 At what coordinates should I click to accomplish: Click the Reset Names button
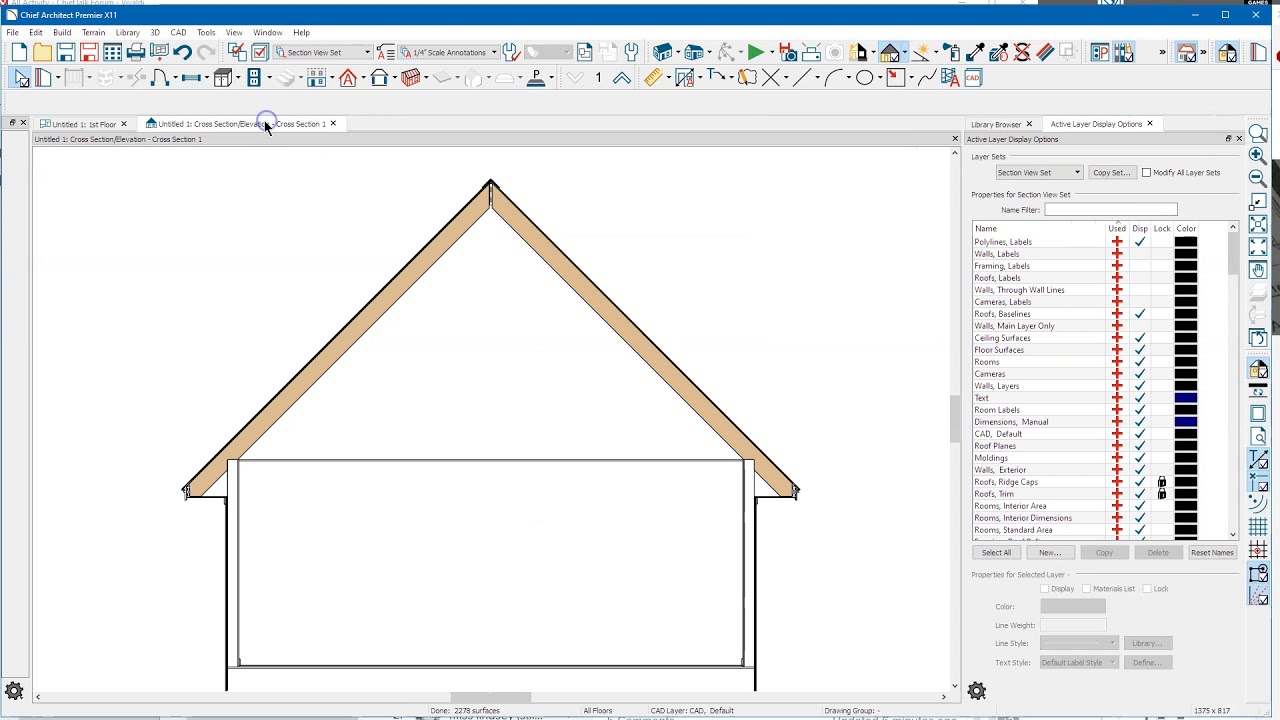click(1212, 553)
